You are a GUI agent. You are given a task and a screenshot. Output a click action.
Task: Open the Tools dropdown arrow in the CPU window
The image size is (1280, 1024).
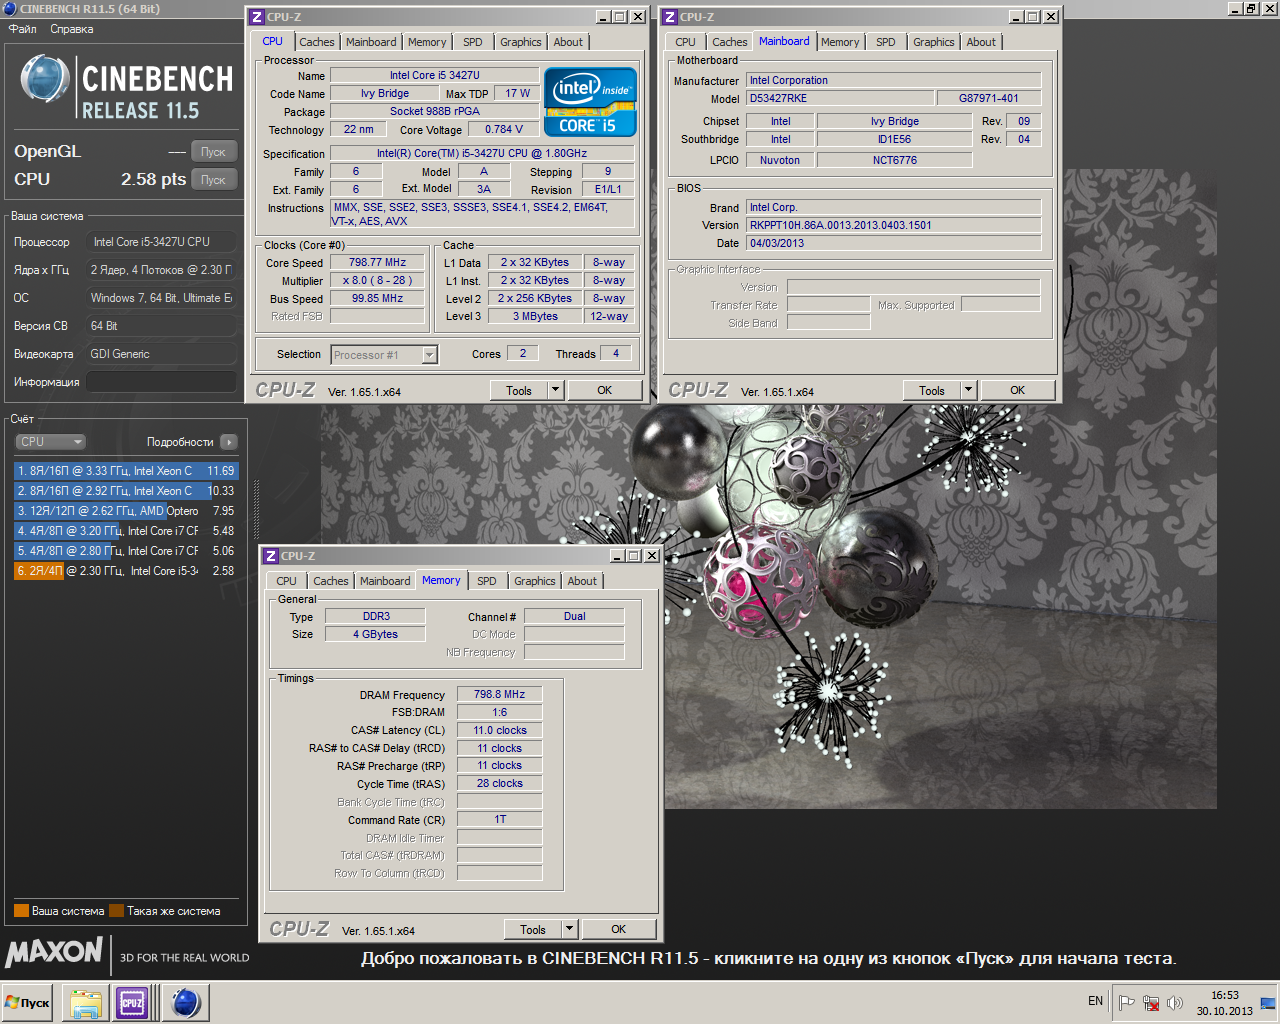click(x=557, y=391)
